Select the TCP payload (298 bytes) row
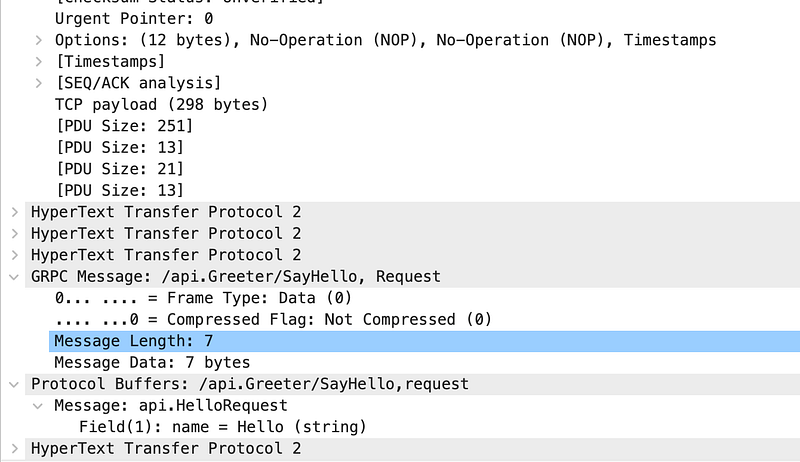 pyautogui.click(x=161, y=105)
